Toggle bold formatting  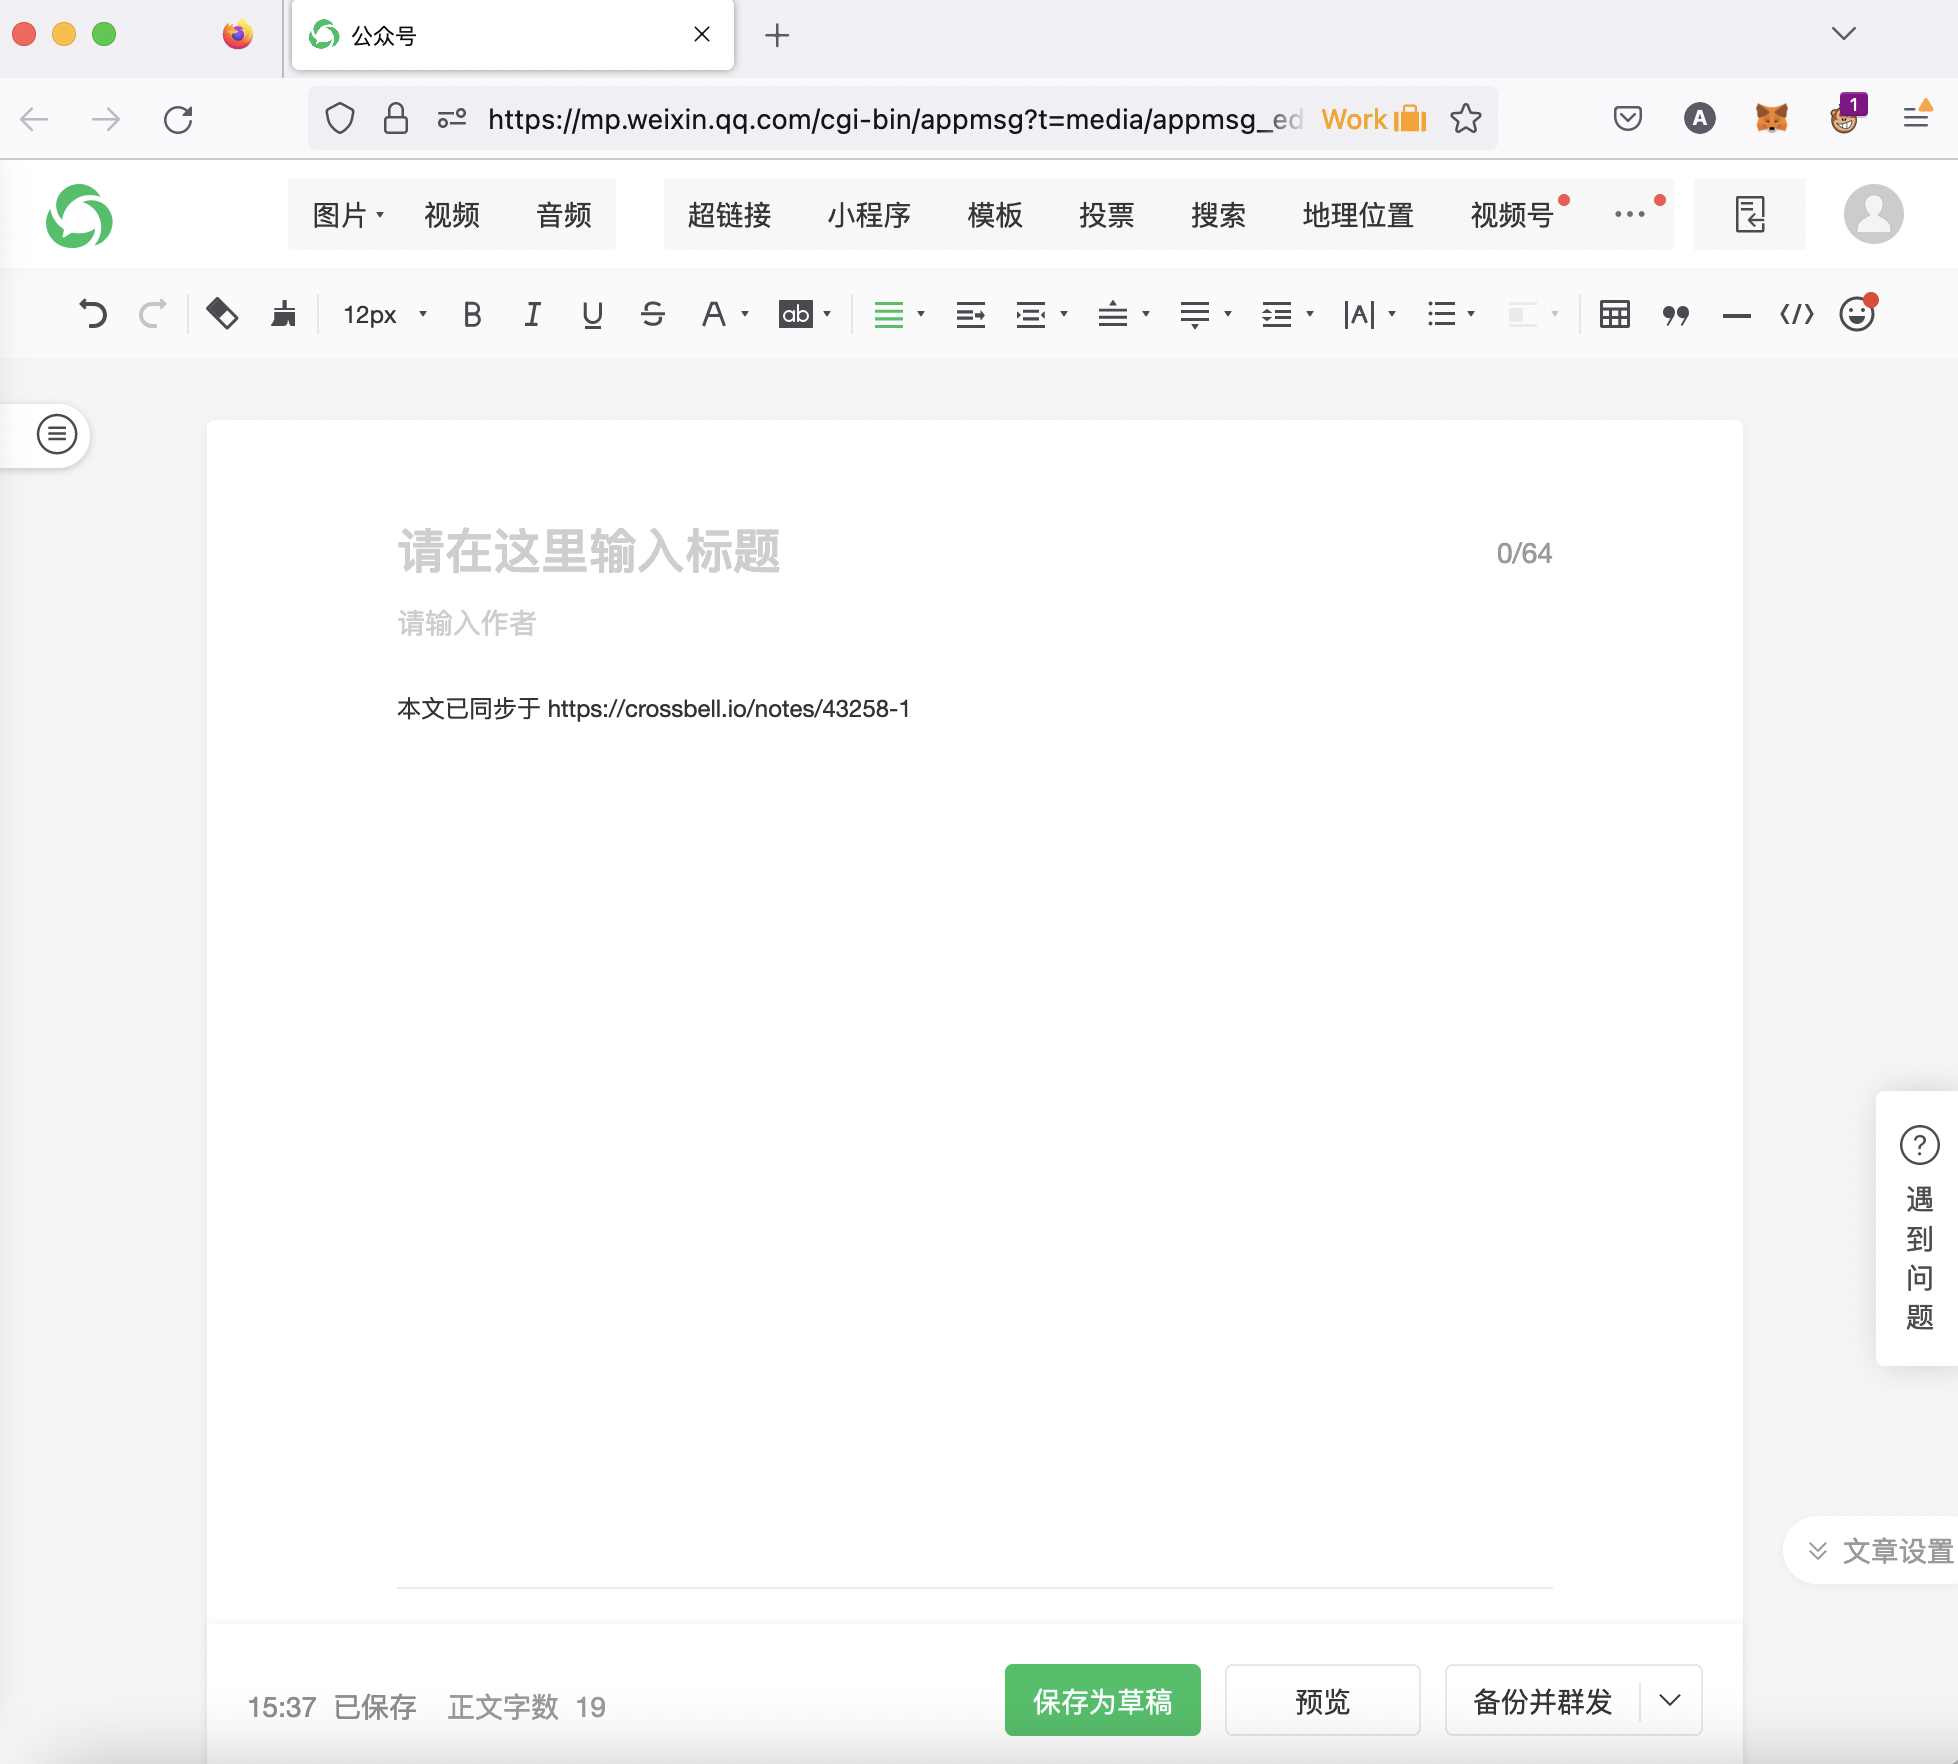[x=472, y=315]
